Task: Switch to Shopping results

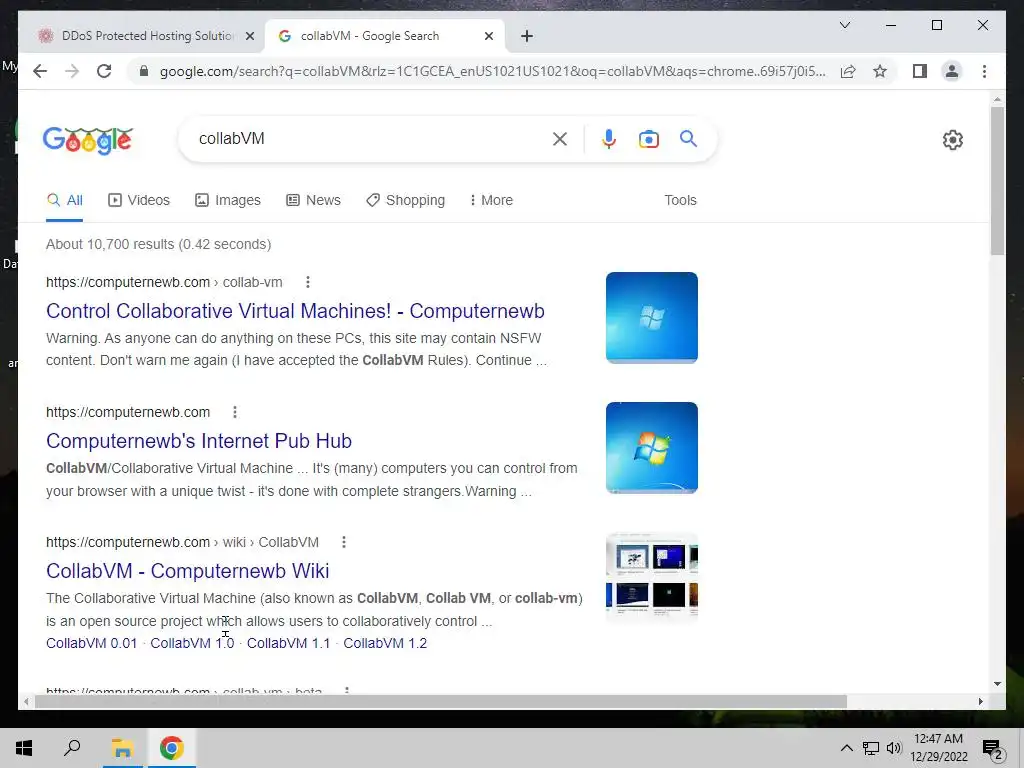Action: click(406, 200)
